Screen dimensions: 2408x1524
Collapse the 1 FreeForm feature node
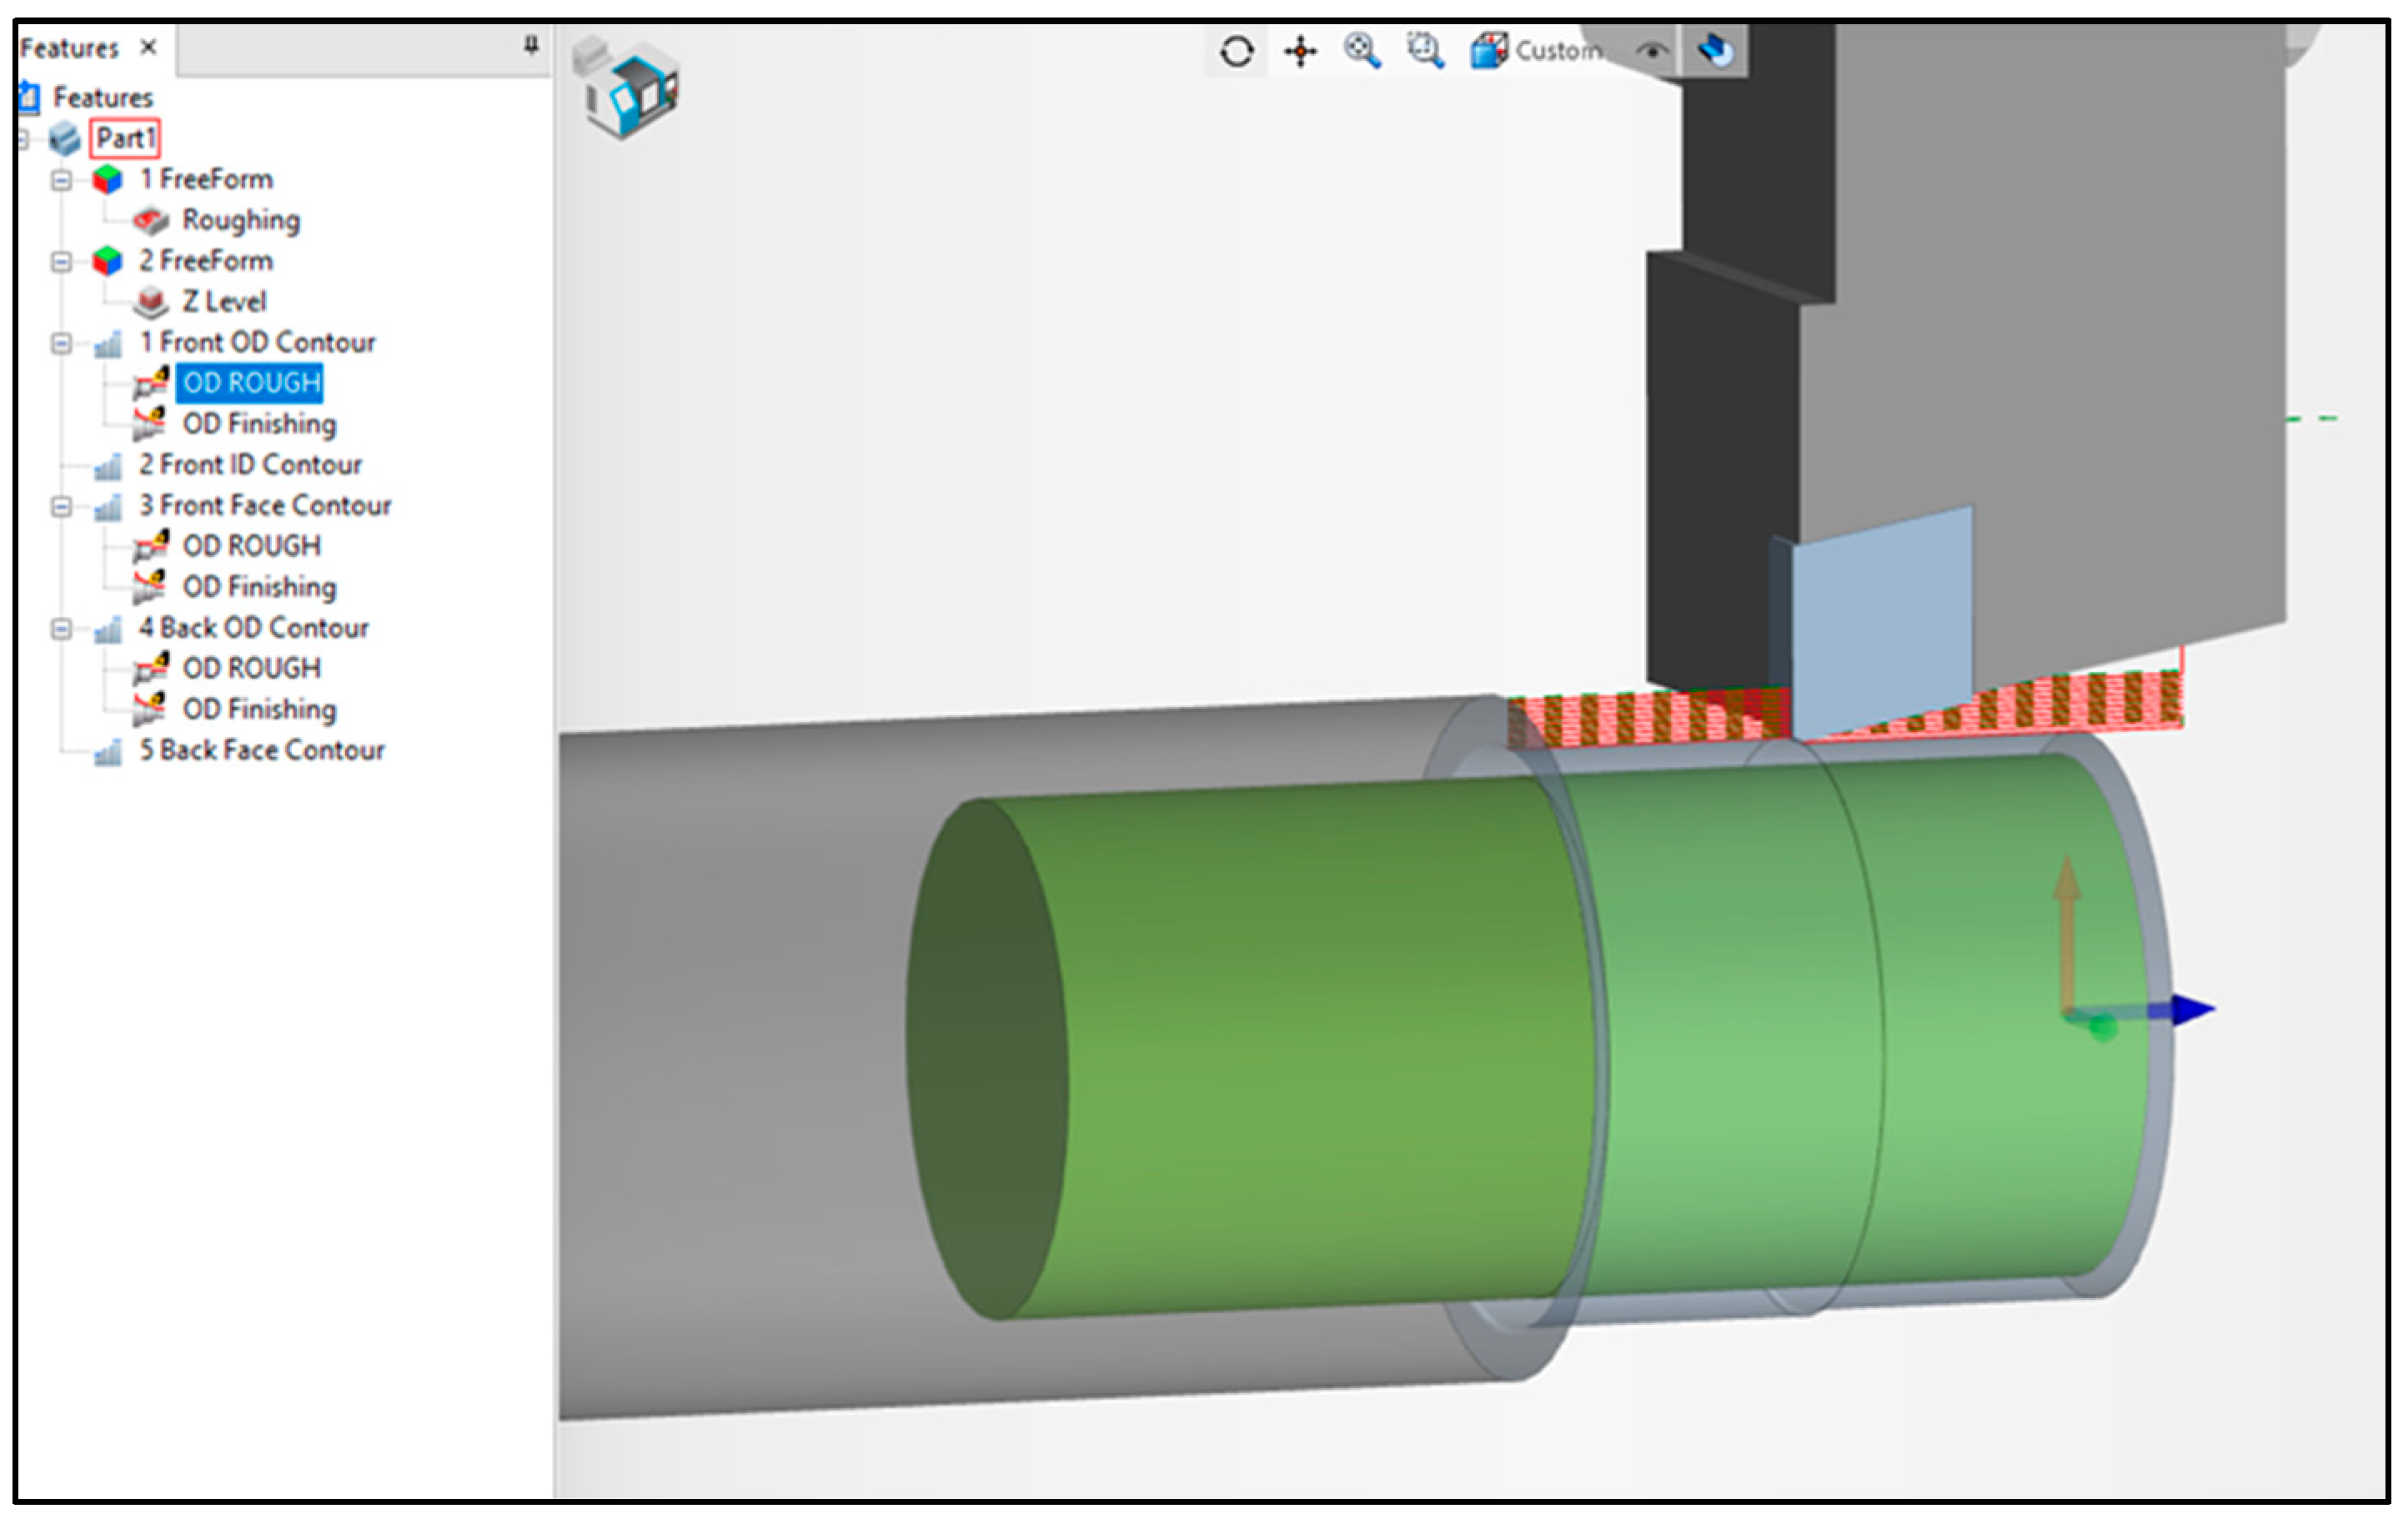click(62, 180)
